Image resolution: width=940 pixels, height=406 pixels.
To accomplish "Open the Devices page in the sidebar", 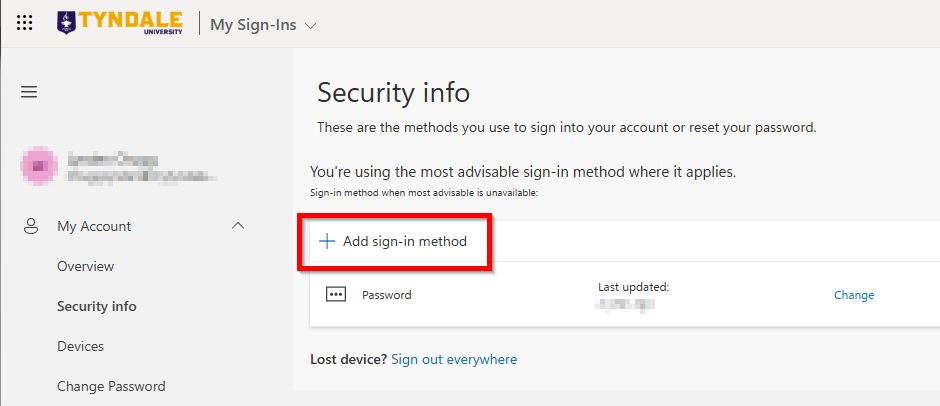I will pos(81,346).
